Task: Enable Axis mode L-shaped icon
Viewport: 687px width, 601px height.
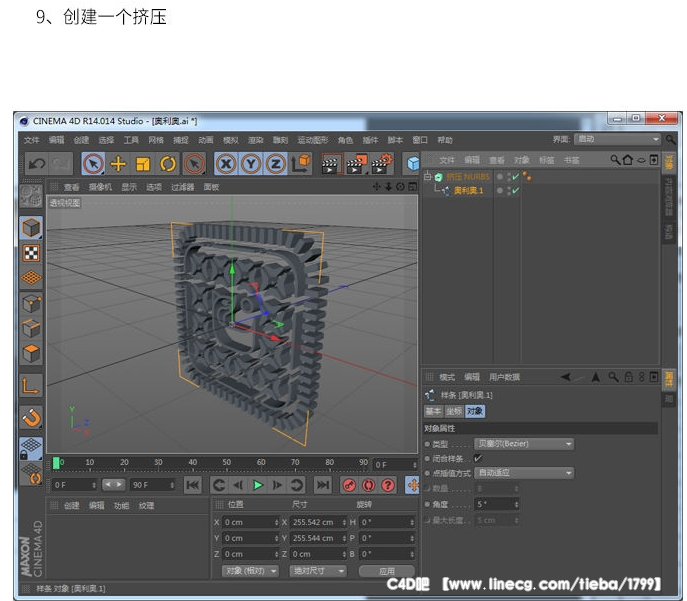Action: point(31,386)
